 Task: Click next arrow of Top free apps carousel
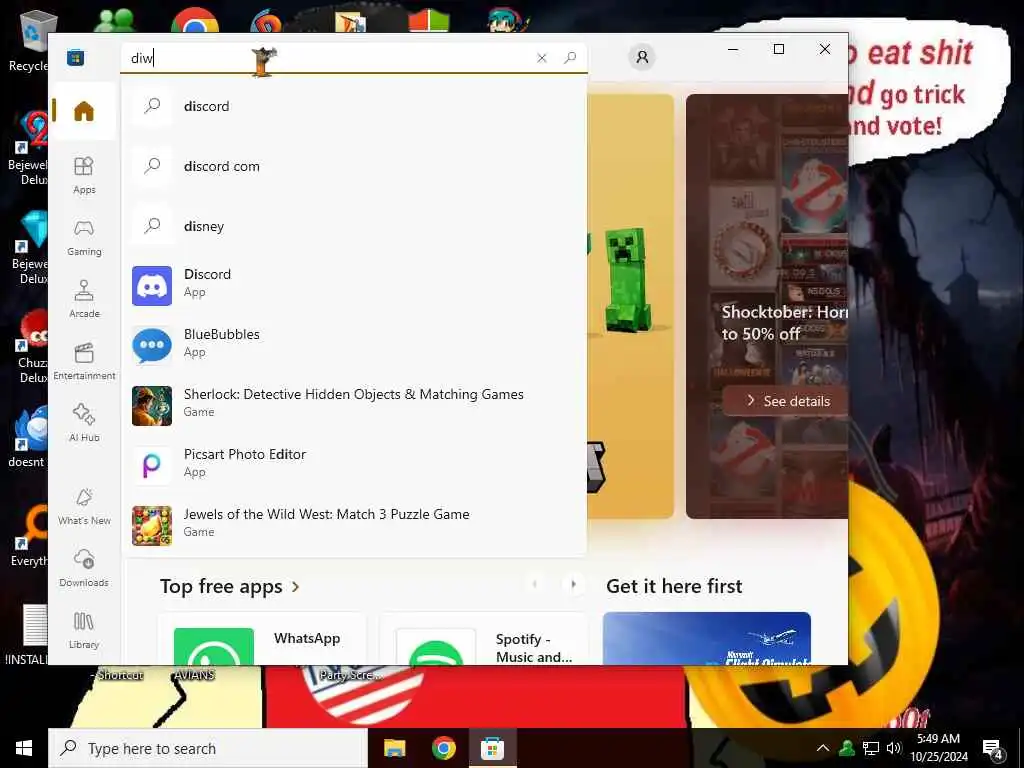(x=573, y=584)
